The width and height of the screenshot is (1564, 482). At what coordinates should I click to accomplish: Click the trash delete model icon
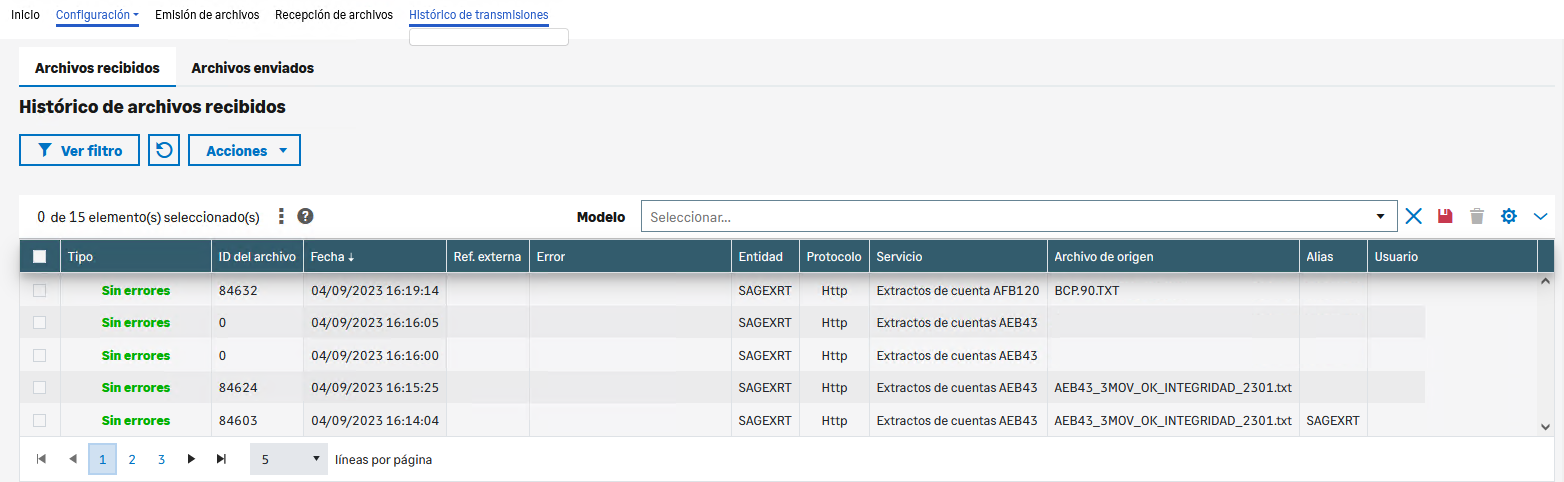tap(1476, 216)
